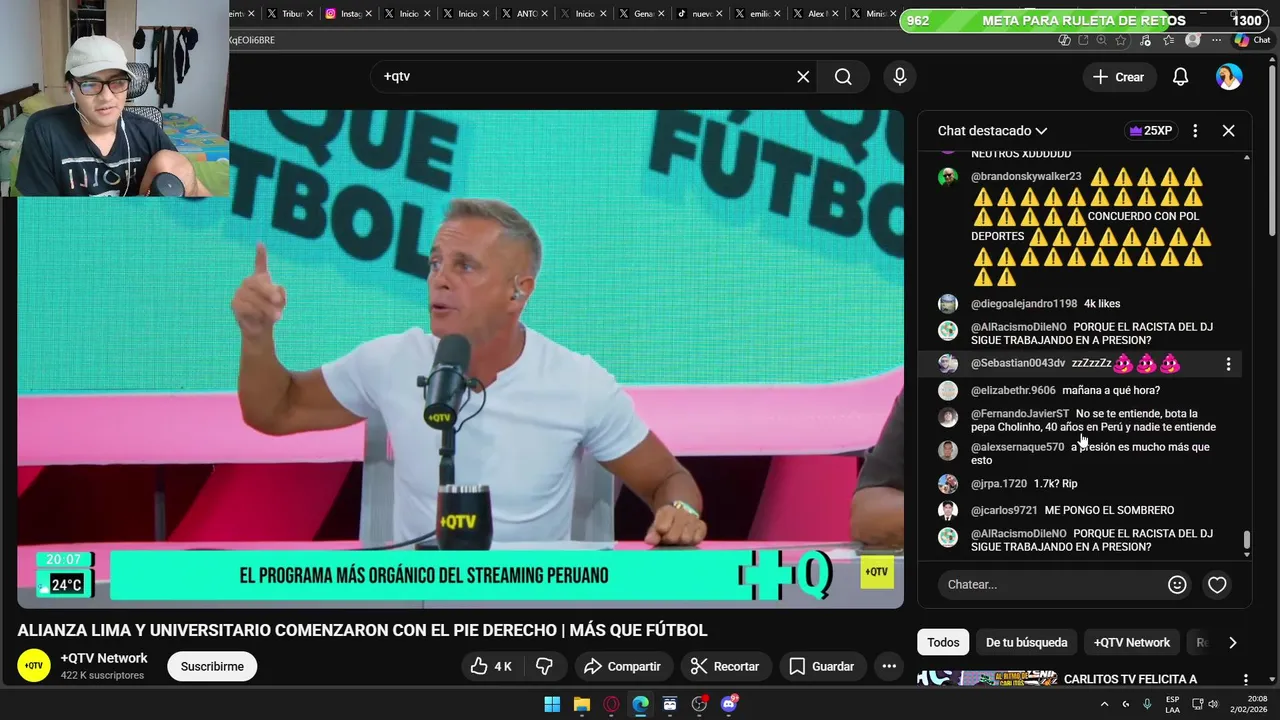Expand the Chat destacado dropdown
Screen dimensions: 1280x720
tap(992, 131)
